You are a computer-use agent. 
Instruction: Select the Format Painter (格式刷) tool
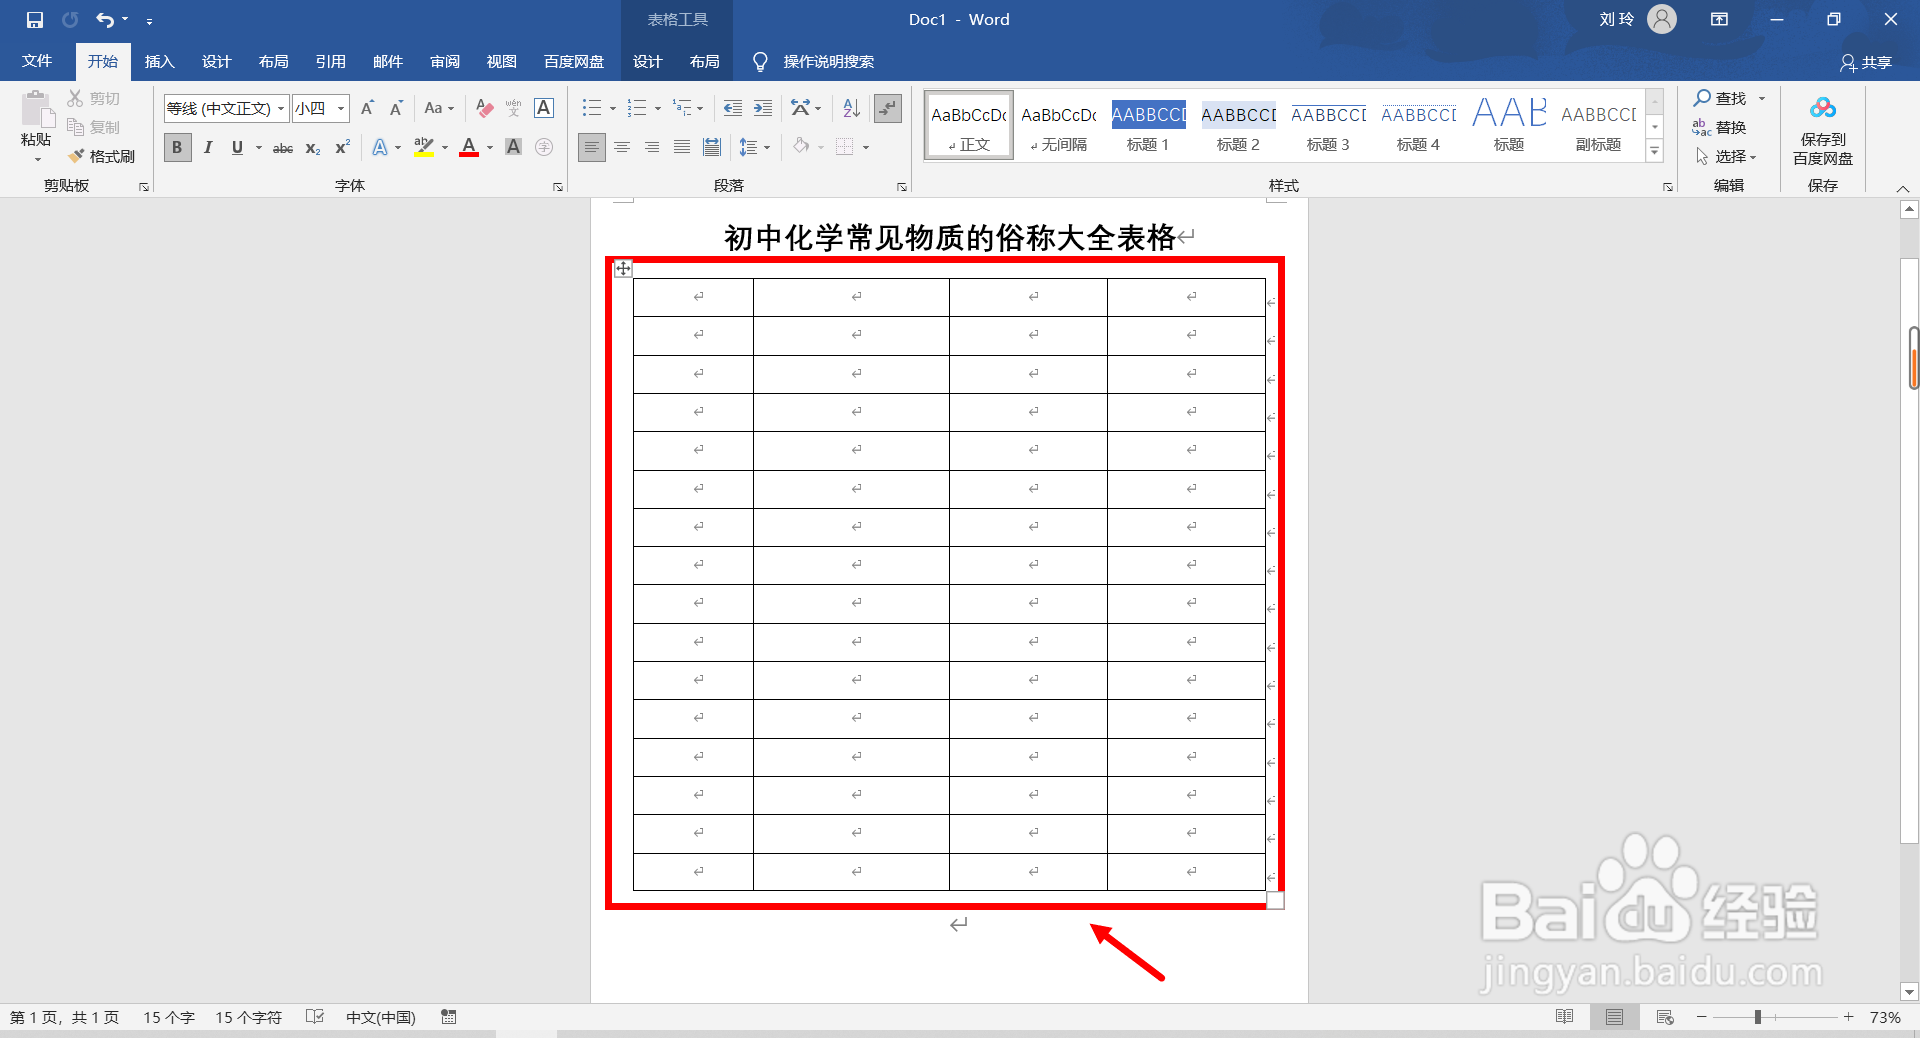pyautogui.click(x=101, y=156)
